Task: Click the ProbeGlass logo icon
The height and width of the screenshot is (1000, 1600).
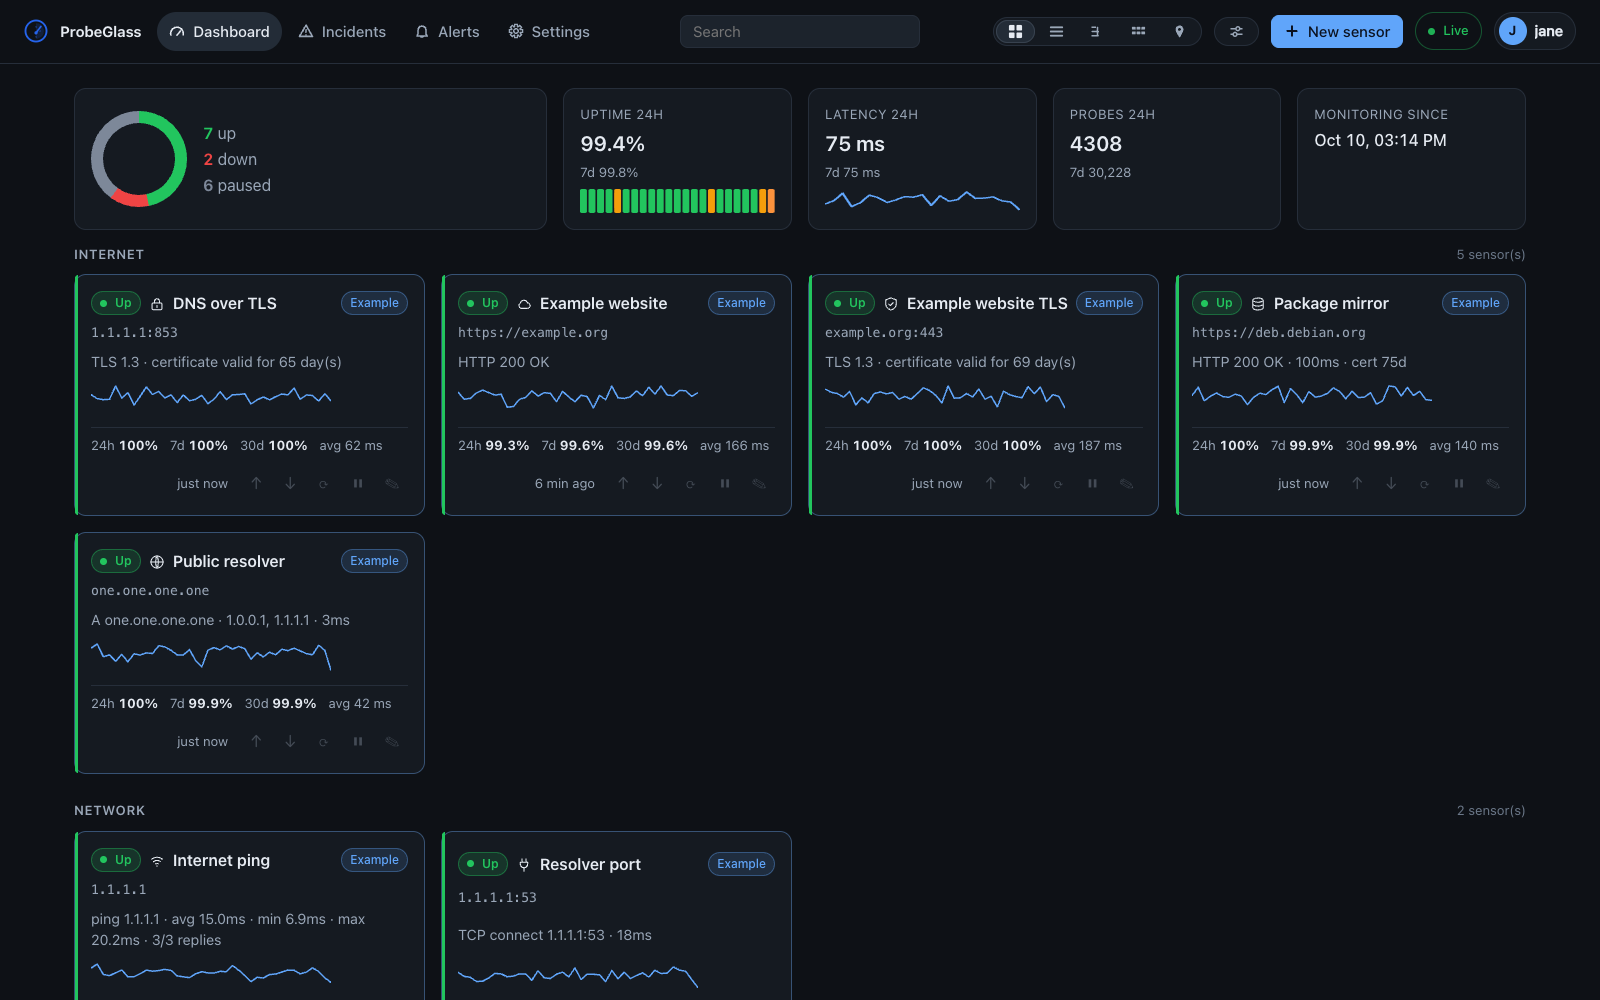Action: click(x=36, y=31)
